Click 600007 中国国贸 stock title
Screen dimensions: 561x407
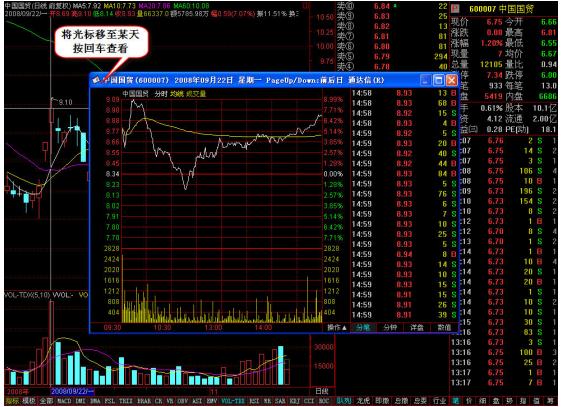(x=501, y=9)
